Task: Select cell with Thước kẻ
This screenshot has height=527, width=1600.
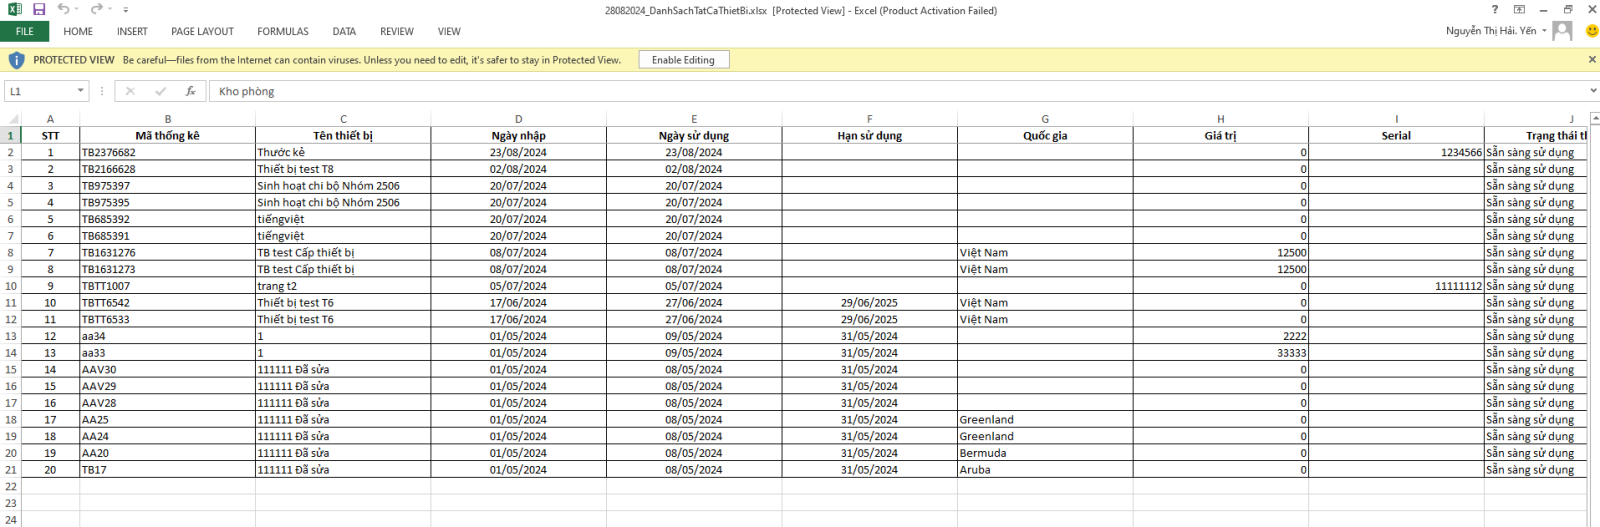Action: [343, 153]
